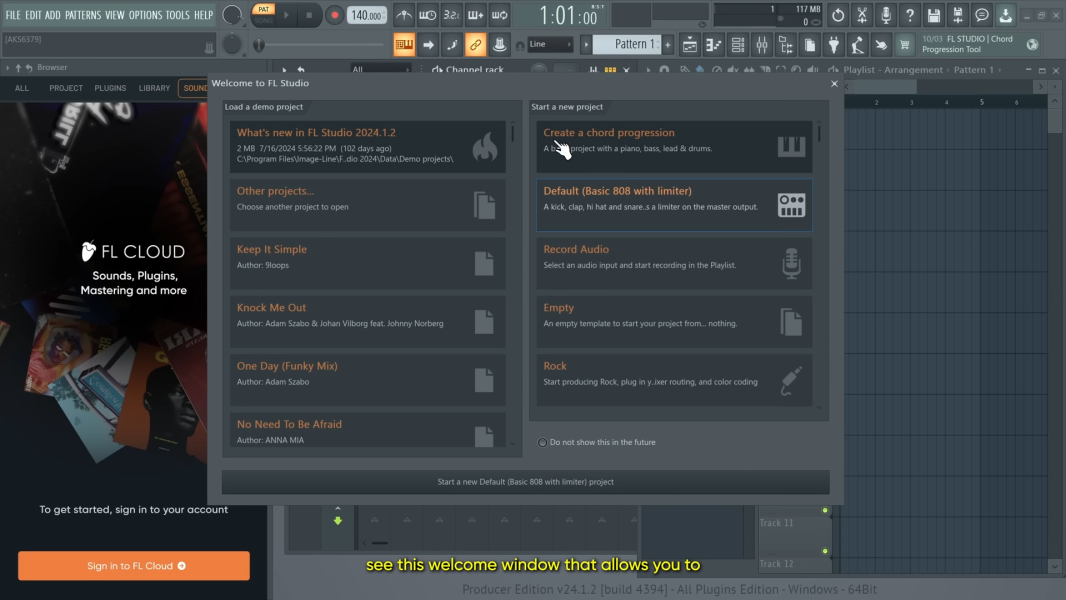1066x600 pixels.
Task: Close the Welcome to FL Studio dialog
Action: click(x=834, y=84)
